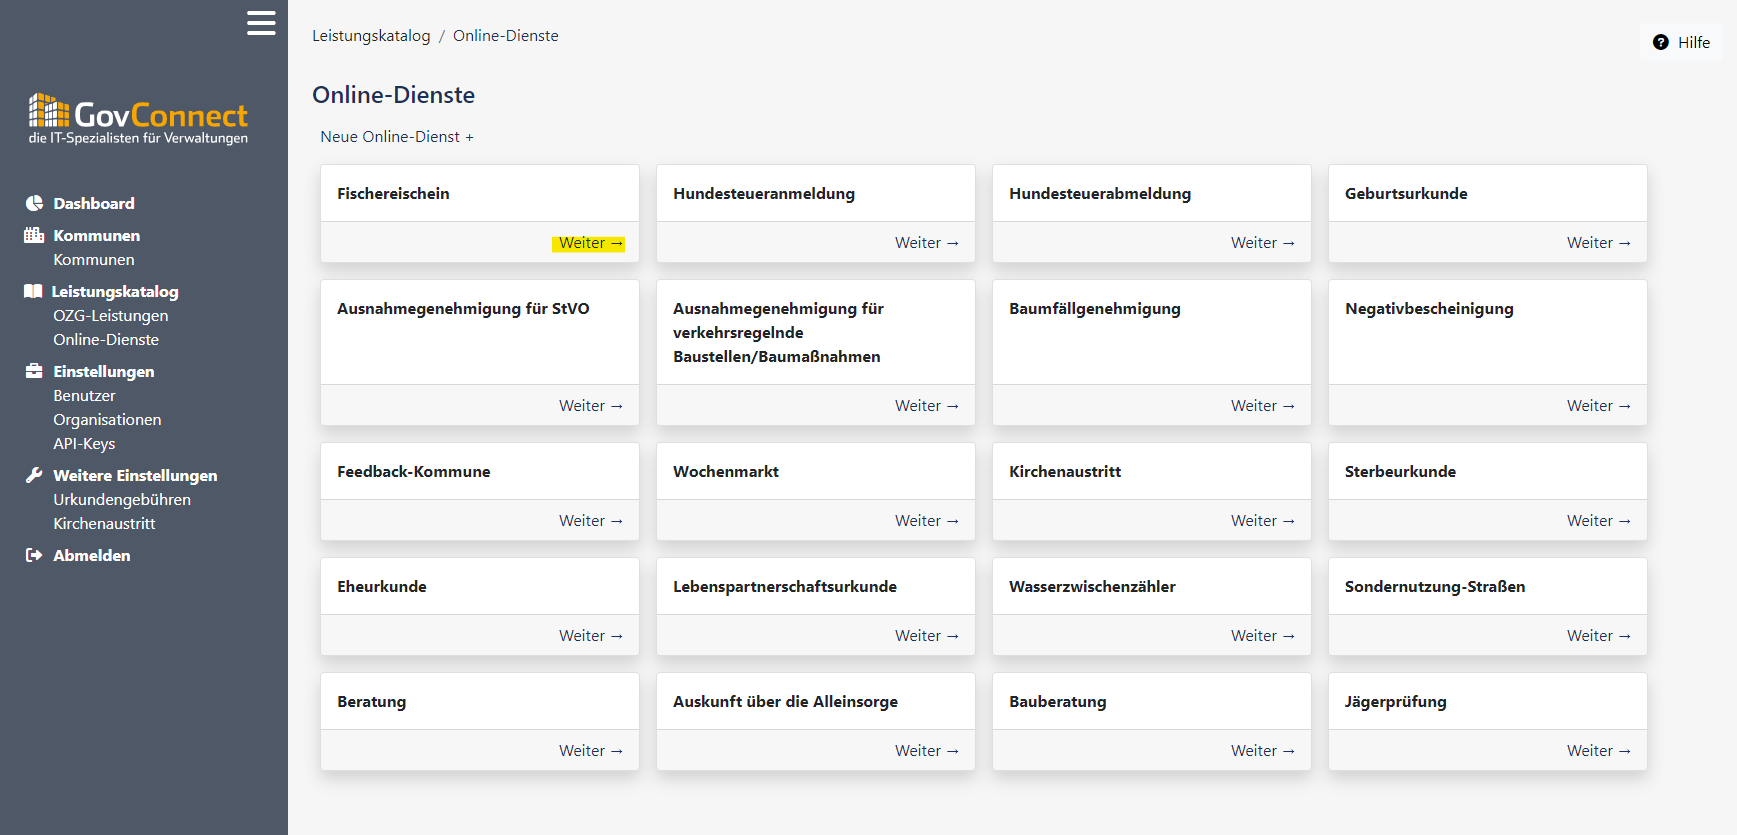Click the Leistungskatalog breadcrumb link
Viewport: 1737px width, 835px height.
point(371,36)
